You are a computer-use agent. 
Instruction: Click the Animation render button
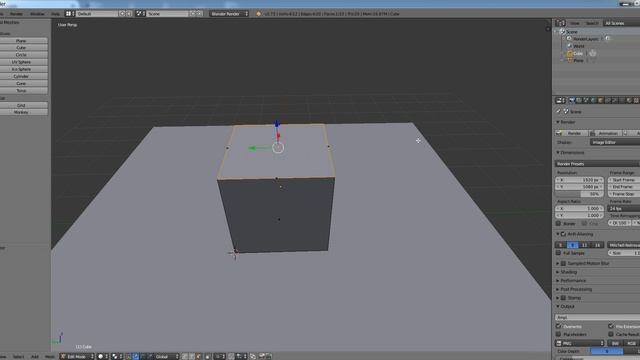[x=605, y=133]
